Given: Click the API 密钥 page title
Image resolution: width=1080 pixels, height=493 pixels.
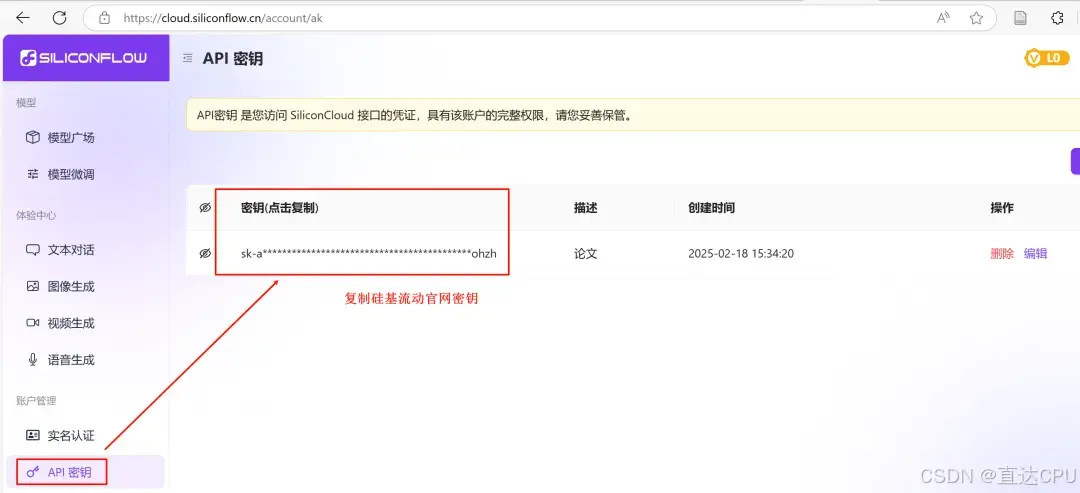Looking at the screenshot, I should point(233,59).
